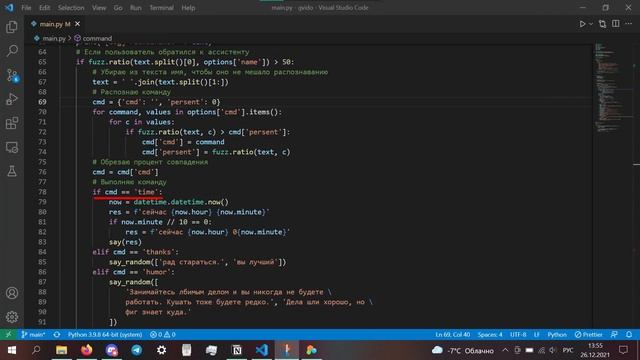Viewport: 640px width, 360px height.
Task: Open the Accounts menu icon
Action: (x=12, y=293)
